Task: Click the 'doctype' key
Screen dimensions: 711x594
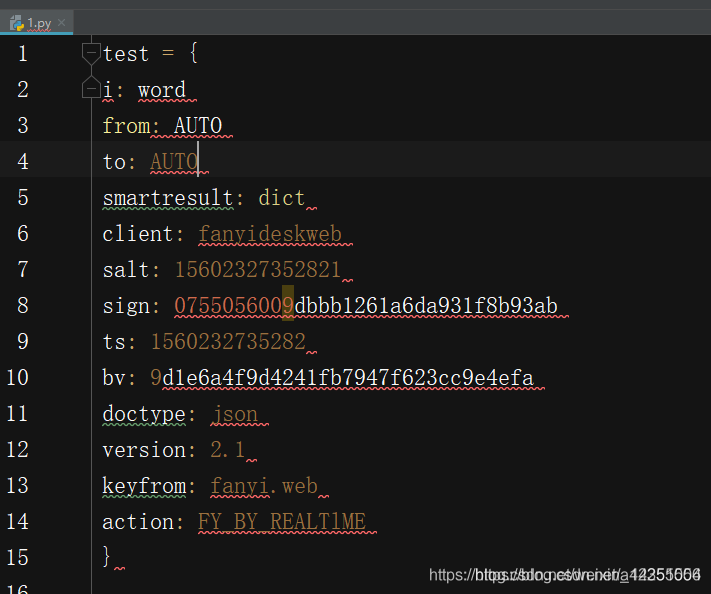Action: 144,414
